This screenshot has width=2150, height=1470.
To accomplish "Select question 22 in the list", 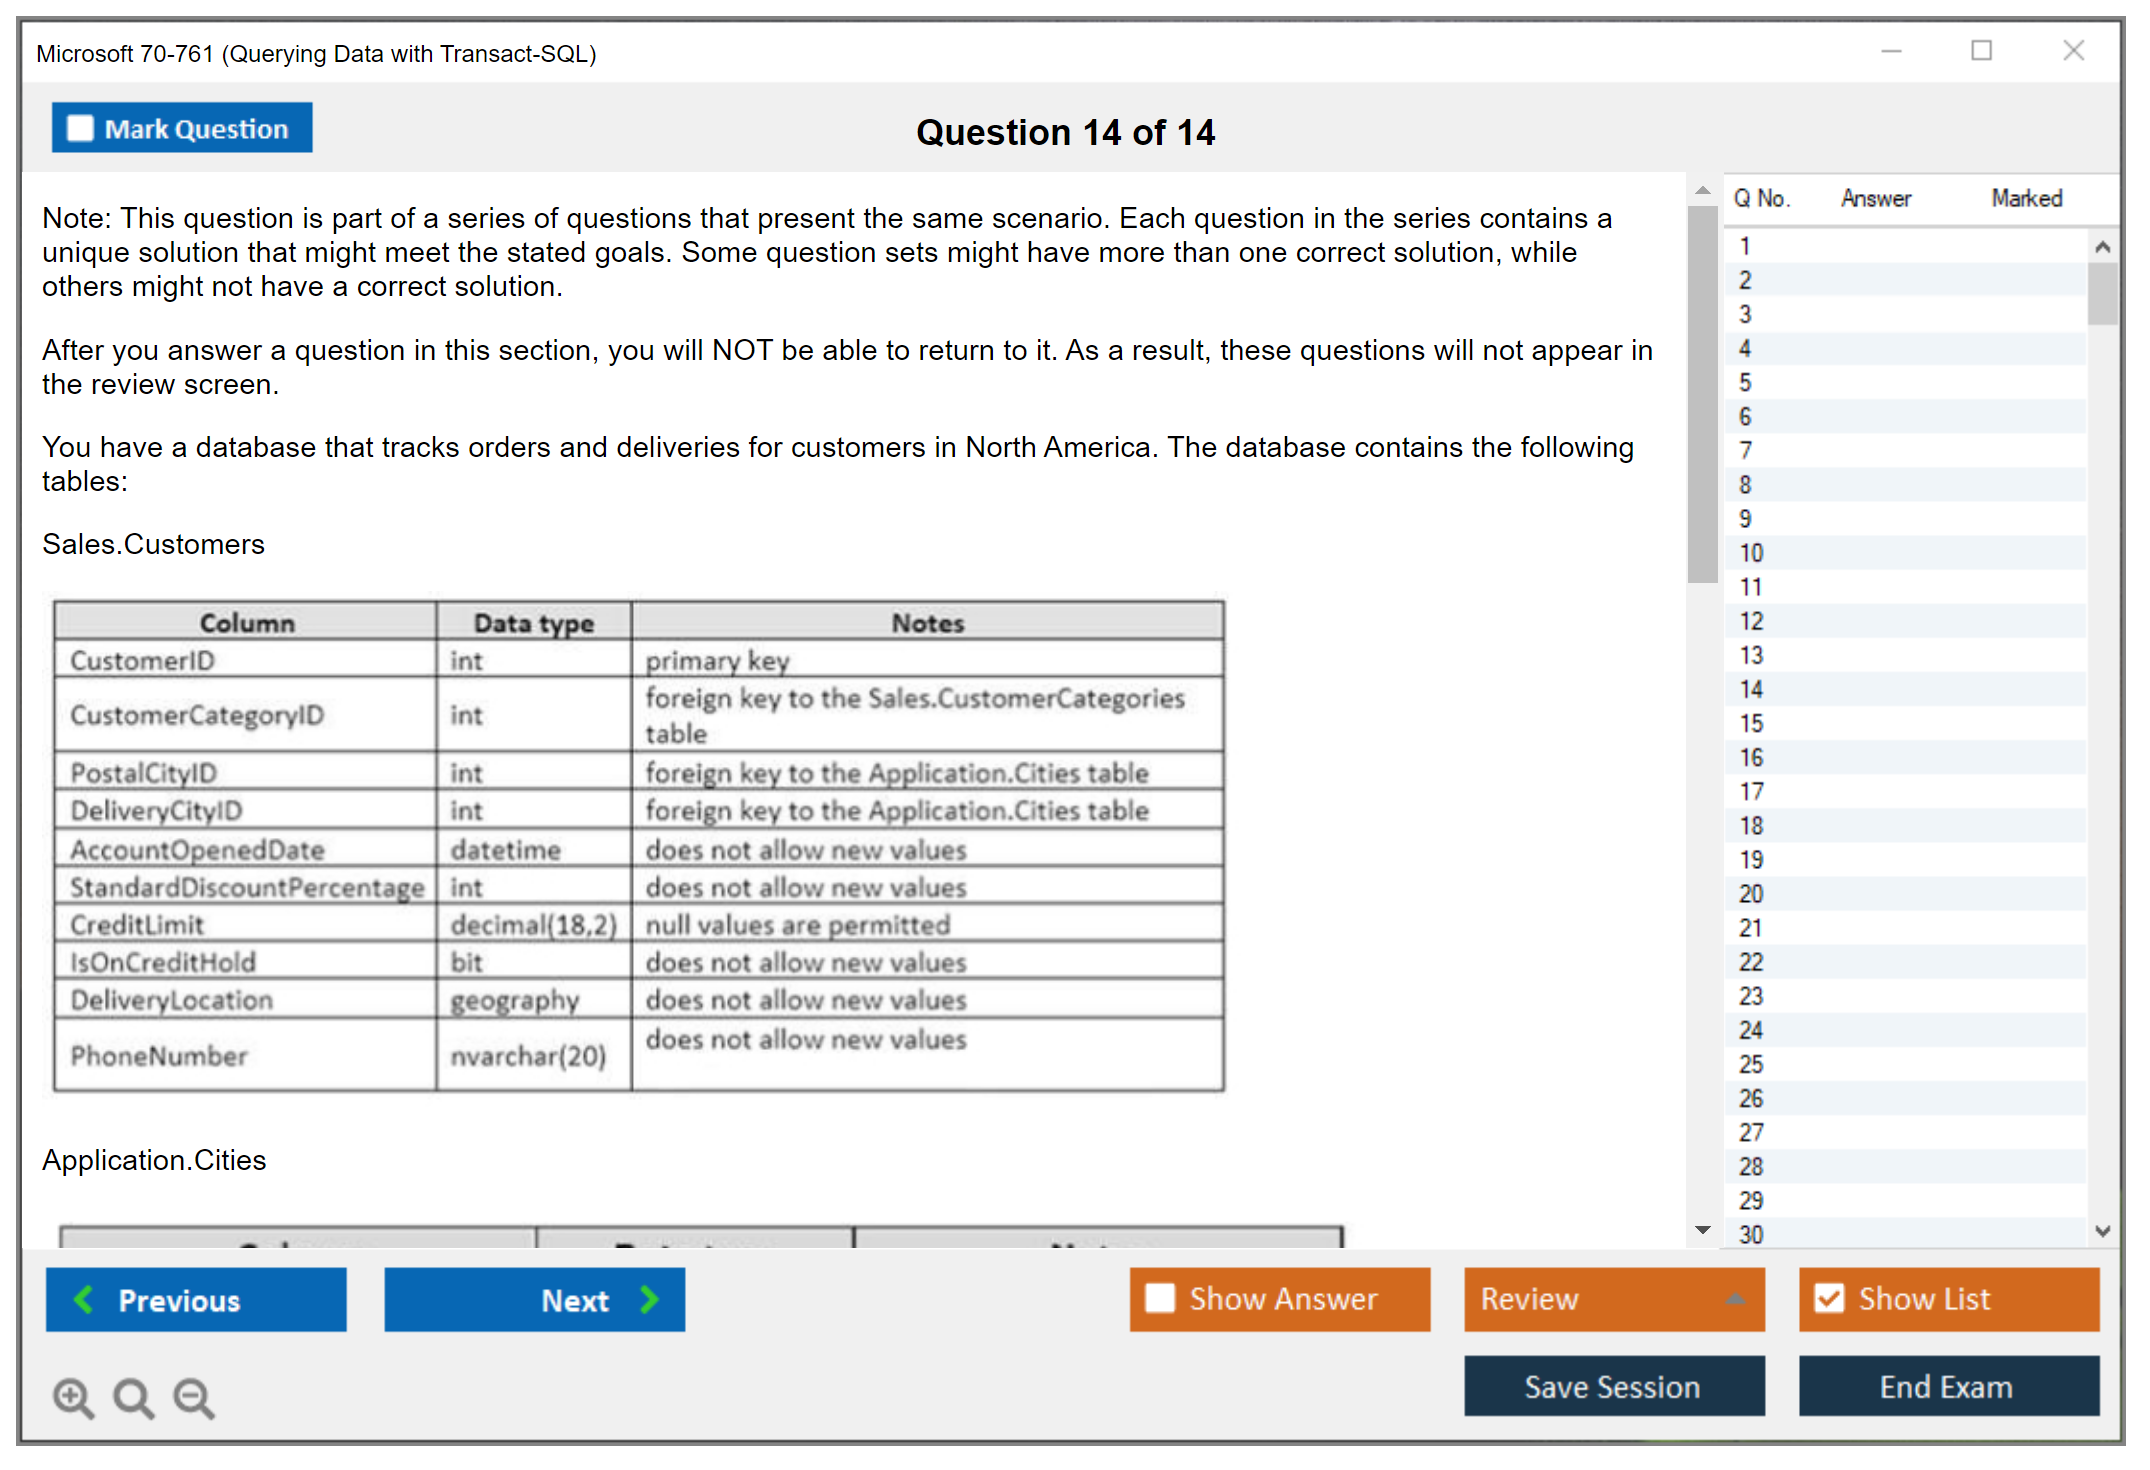I will (1751, 962).
